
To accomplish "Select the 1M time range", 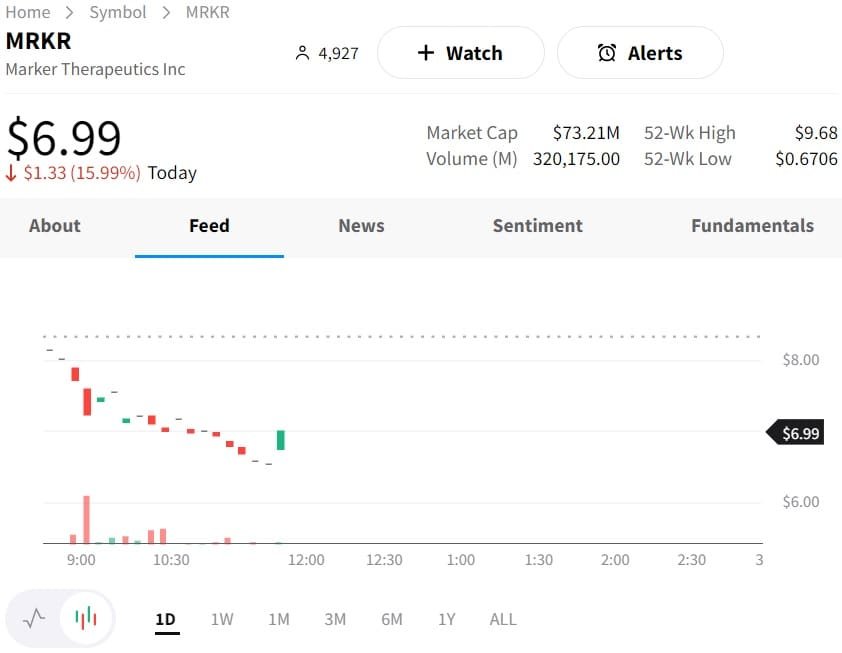I will [x=279, y=619].
